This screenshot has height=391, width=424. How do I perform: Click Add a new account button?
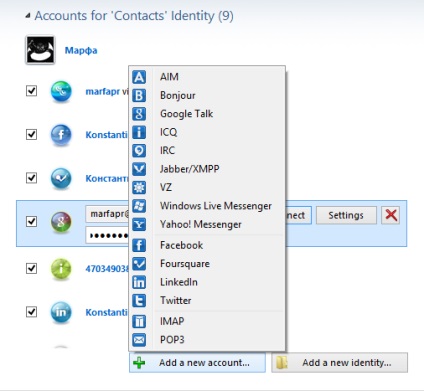point(197,363)
